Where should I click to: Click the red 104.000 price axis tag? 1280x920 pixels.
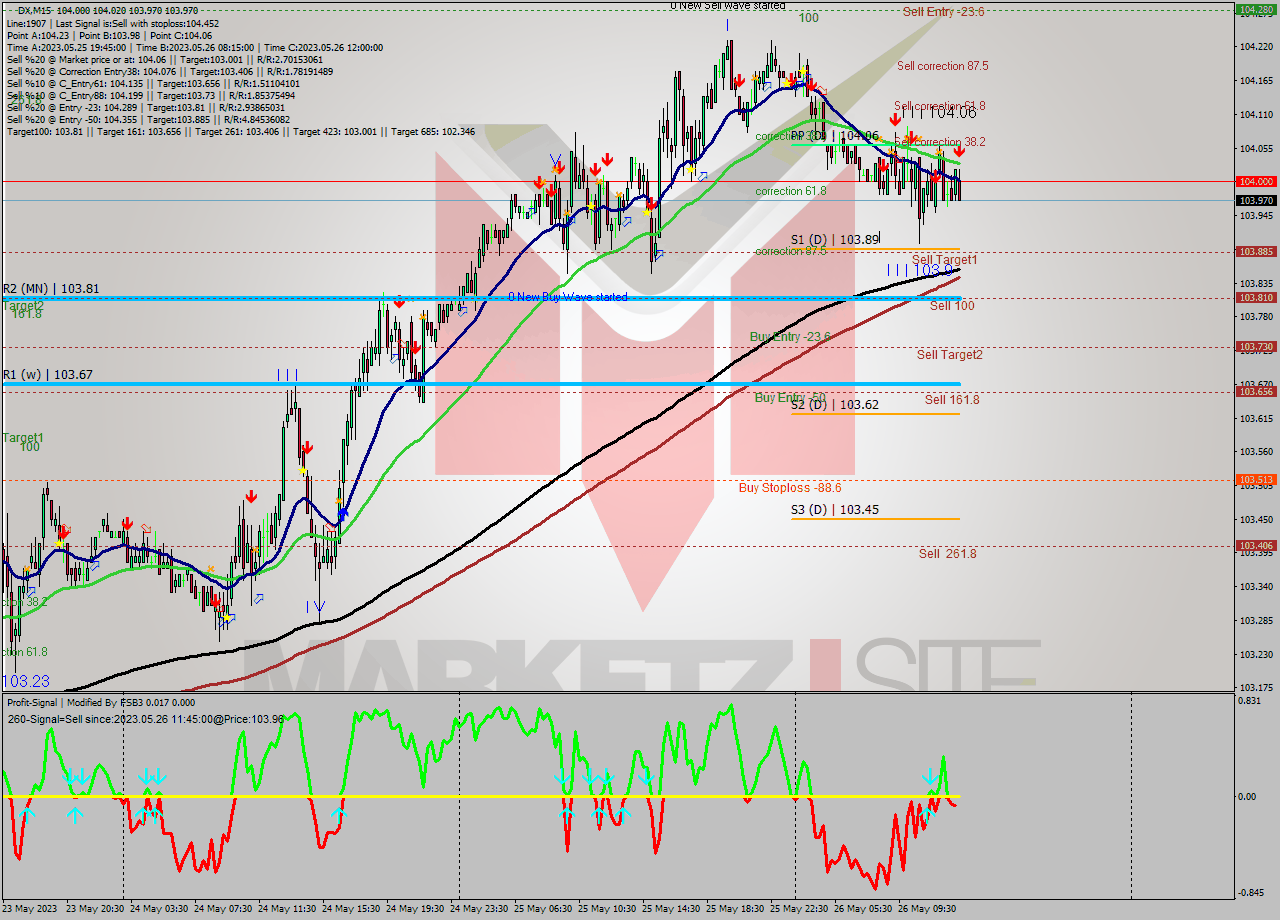1256,181
